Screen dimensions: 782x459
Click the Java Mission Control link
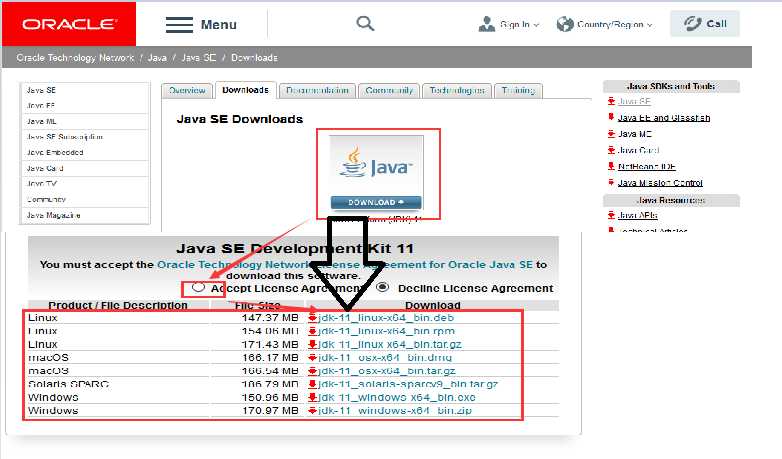click(x=660, y=183)
